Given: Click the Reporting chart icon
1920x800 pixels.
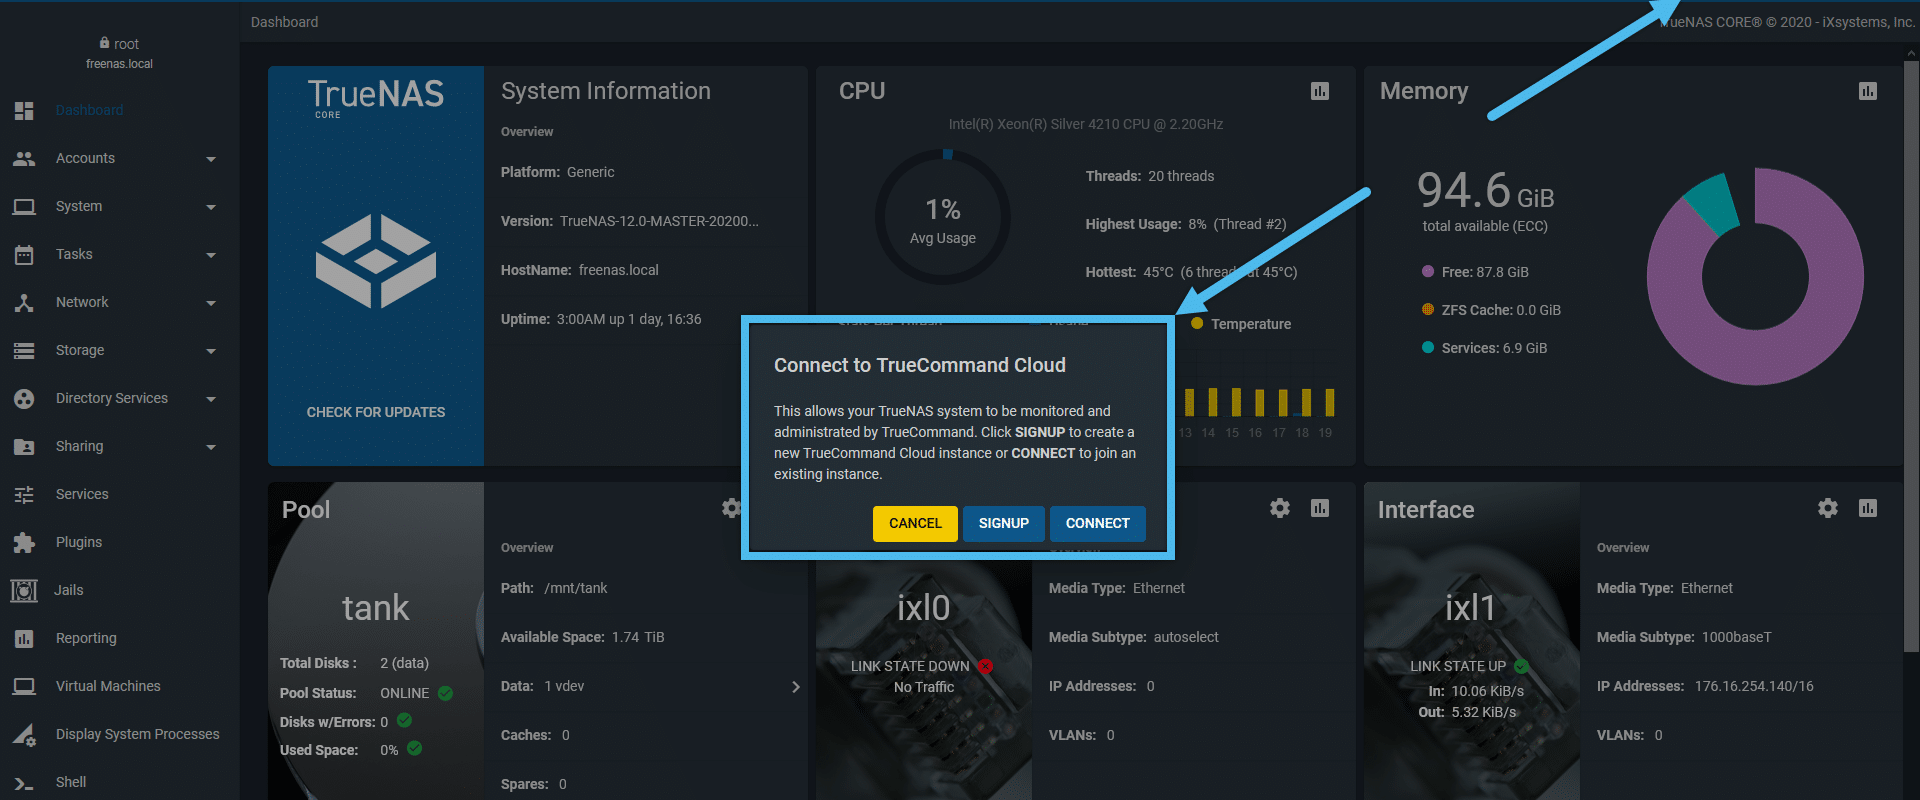Looking at the screenshot, I should tap(24, 638).
